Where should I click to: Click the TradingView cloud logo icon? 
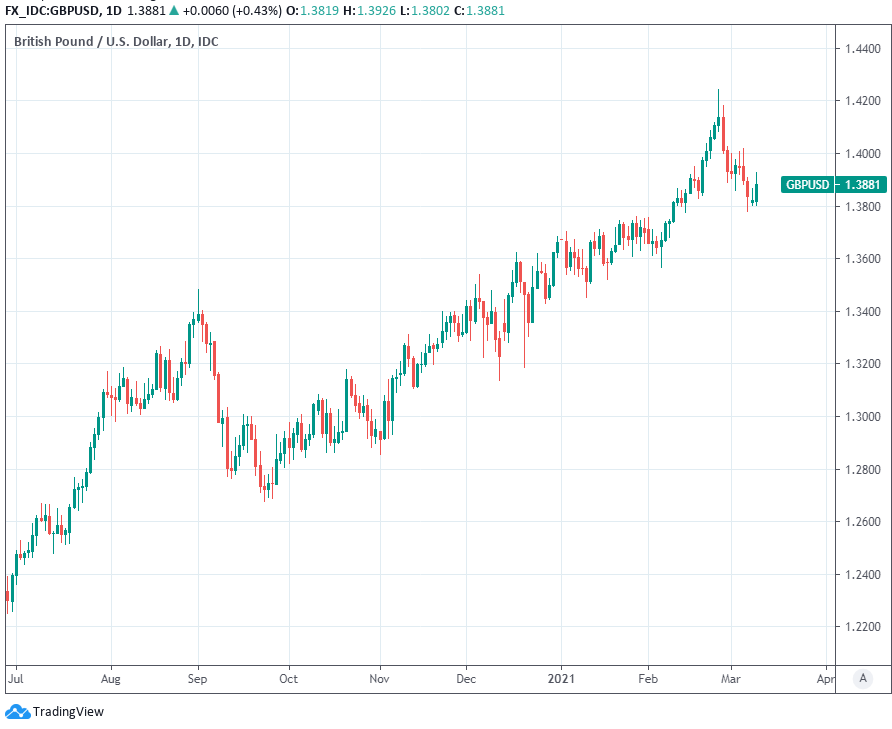coord(16,711)
